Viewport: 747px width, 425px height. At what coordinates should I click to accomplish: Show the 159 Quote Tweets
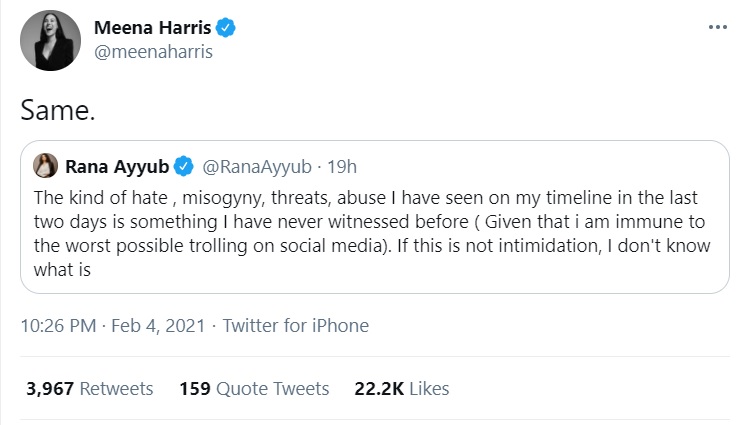pyautogui.click(x=254, y=388)
